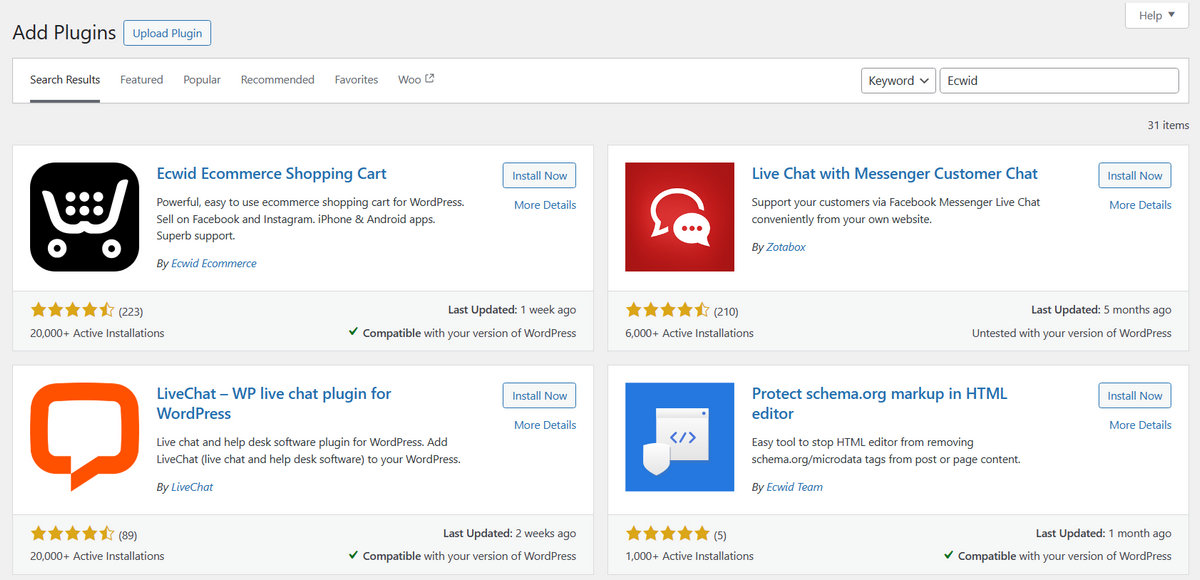Click 'Last Updated: 1 month ago' text
This screenshot has width=1200, height=580.
[x=1103, y=533]
